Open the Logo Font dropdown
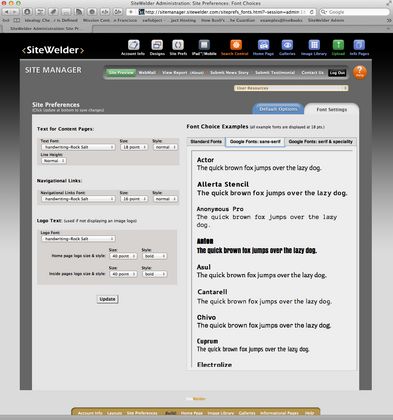Screen dimensions: 393x420 (78, 239)
